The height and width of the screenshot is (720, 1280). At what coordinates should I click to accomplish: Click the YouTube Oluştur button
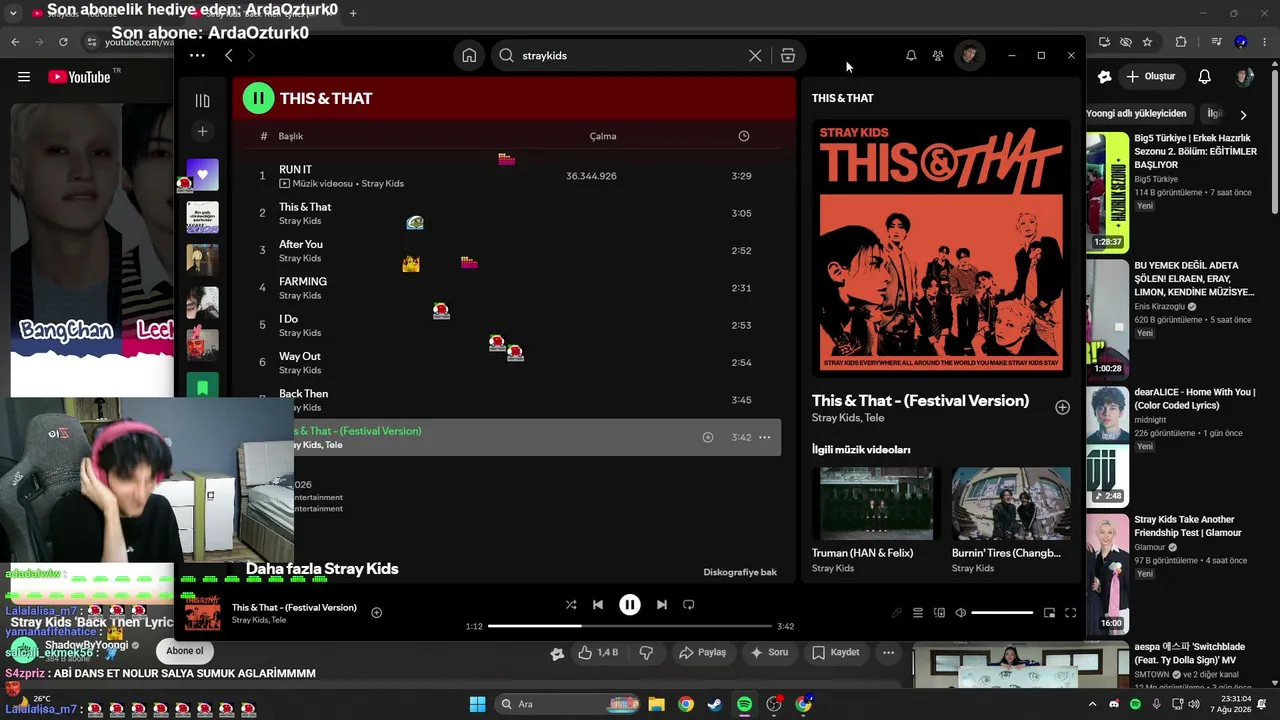(1151, 77)
